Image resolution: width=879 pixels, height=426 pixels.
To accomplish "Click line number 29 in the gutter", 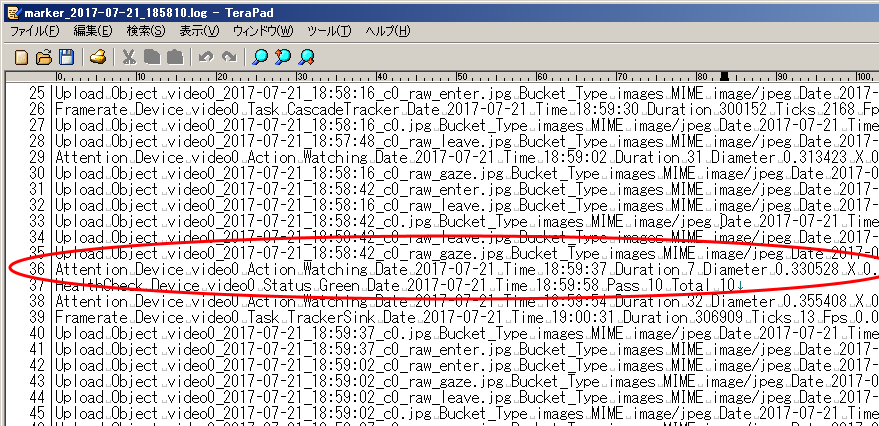I will point(37,158).
